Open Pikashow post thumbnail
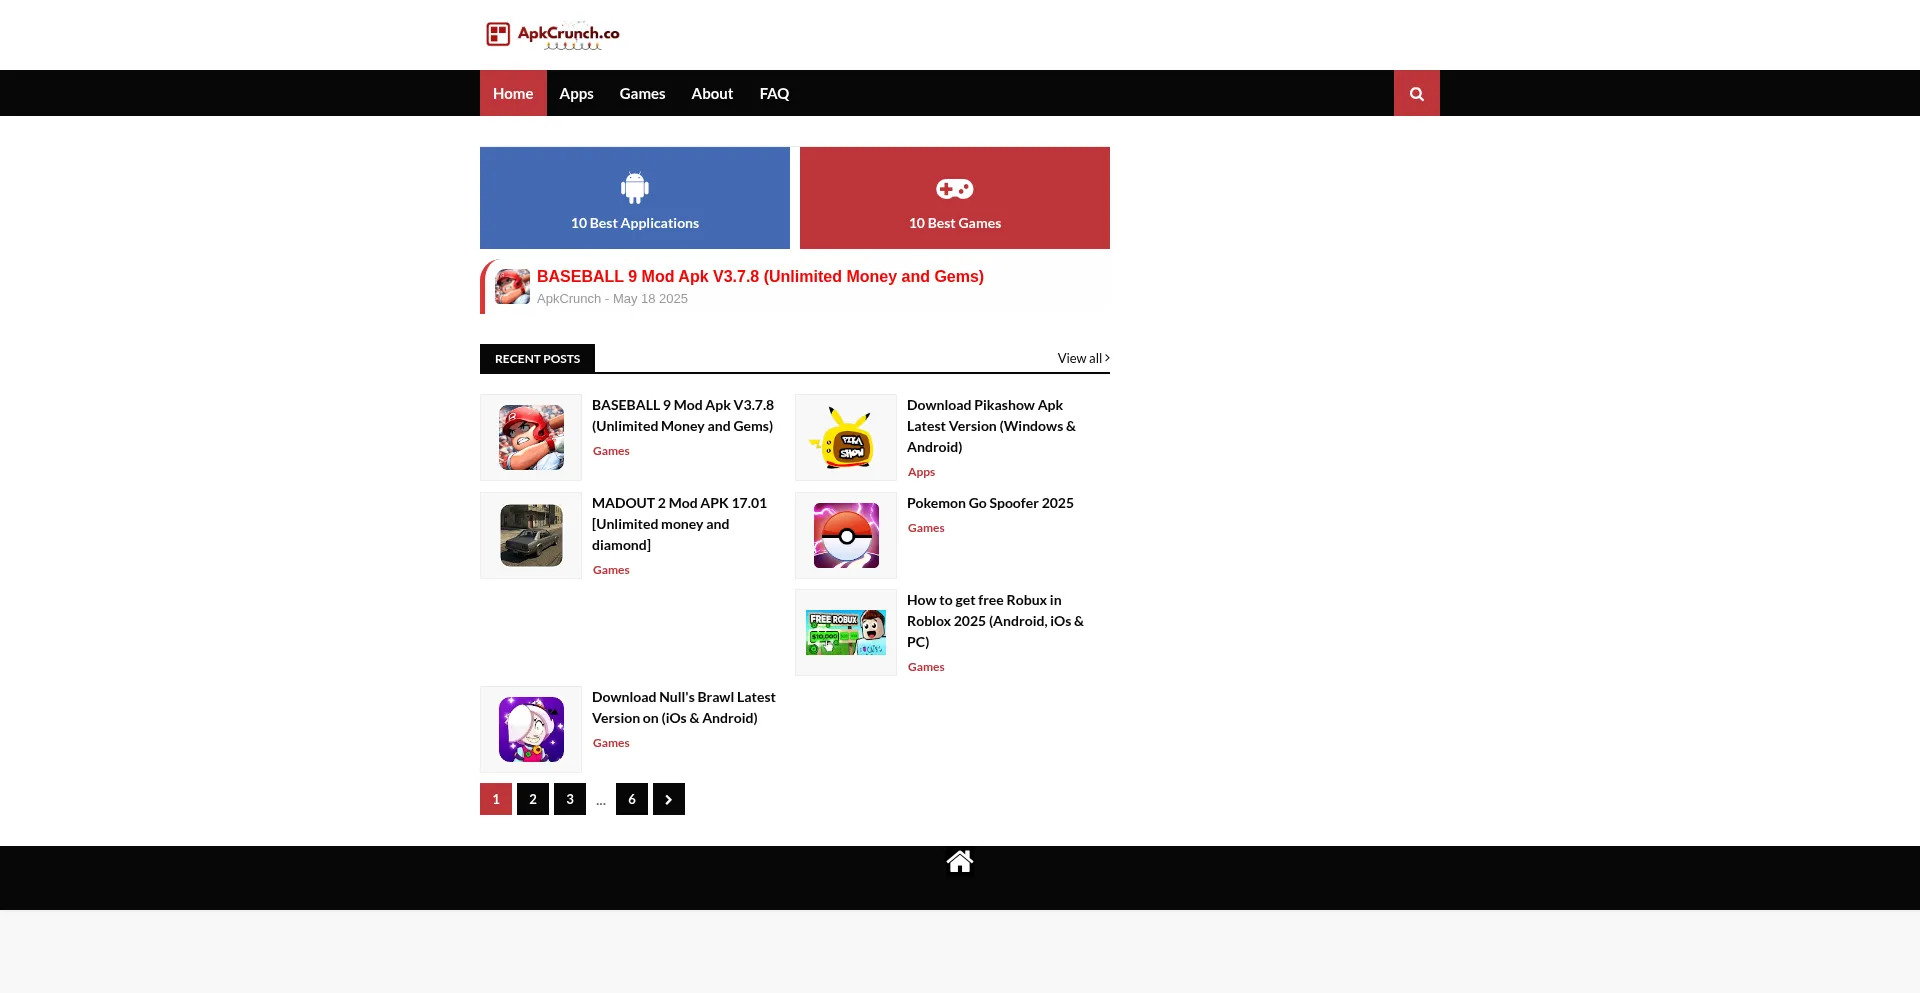The image size is (1920, 993). pyautogui.click(x=846, y=437)
